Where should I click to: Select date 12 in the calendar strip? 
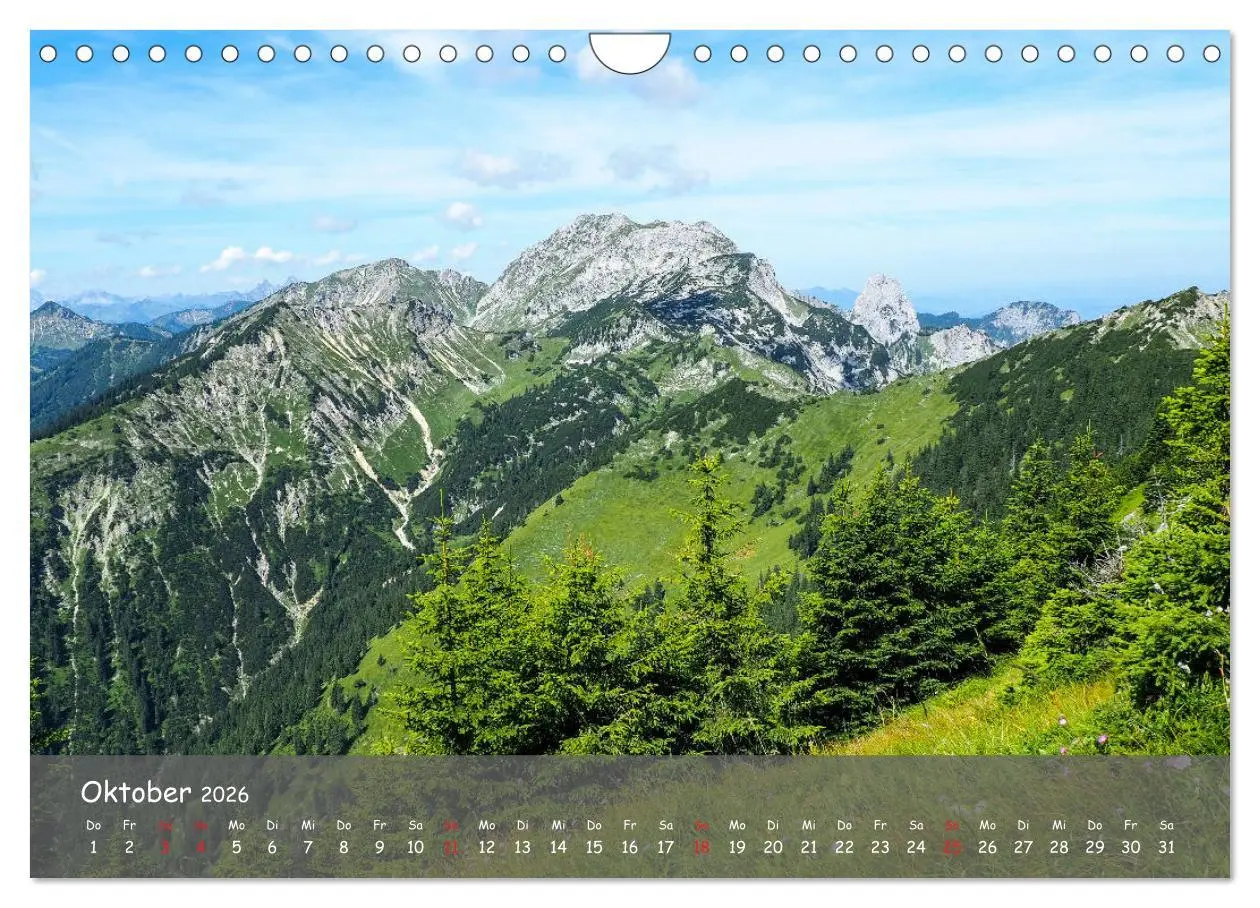click(x=487, y=847)
